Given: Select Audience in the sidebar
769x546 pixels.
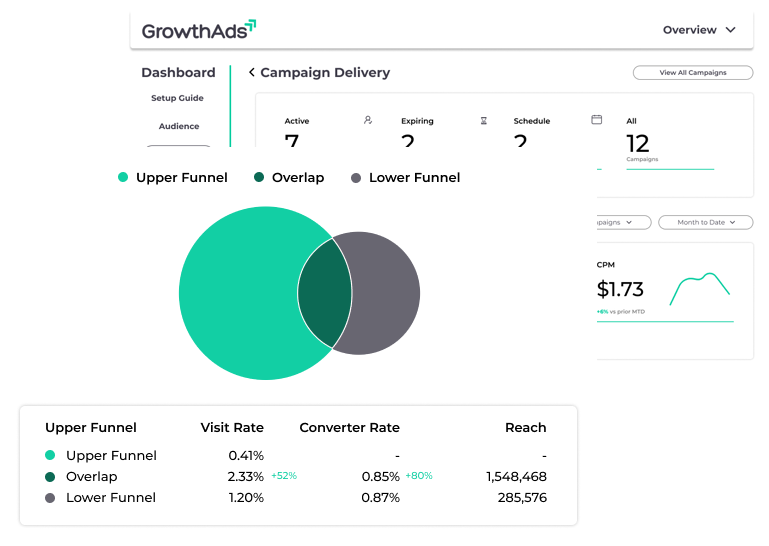Looking at the screenshot, I should pos(179,126).
